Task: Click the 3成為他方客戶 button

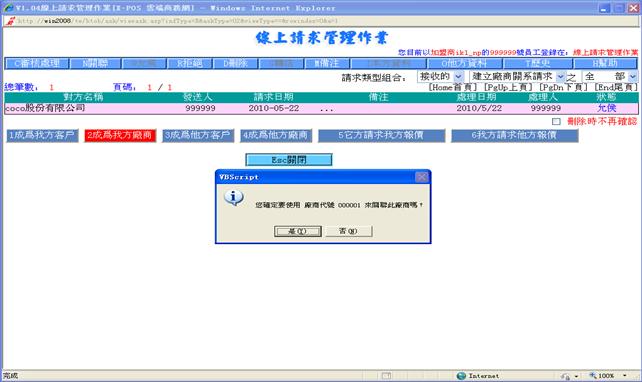Action: [x=198, y=136]
